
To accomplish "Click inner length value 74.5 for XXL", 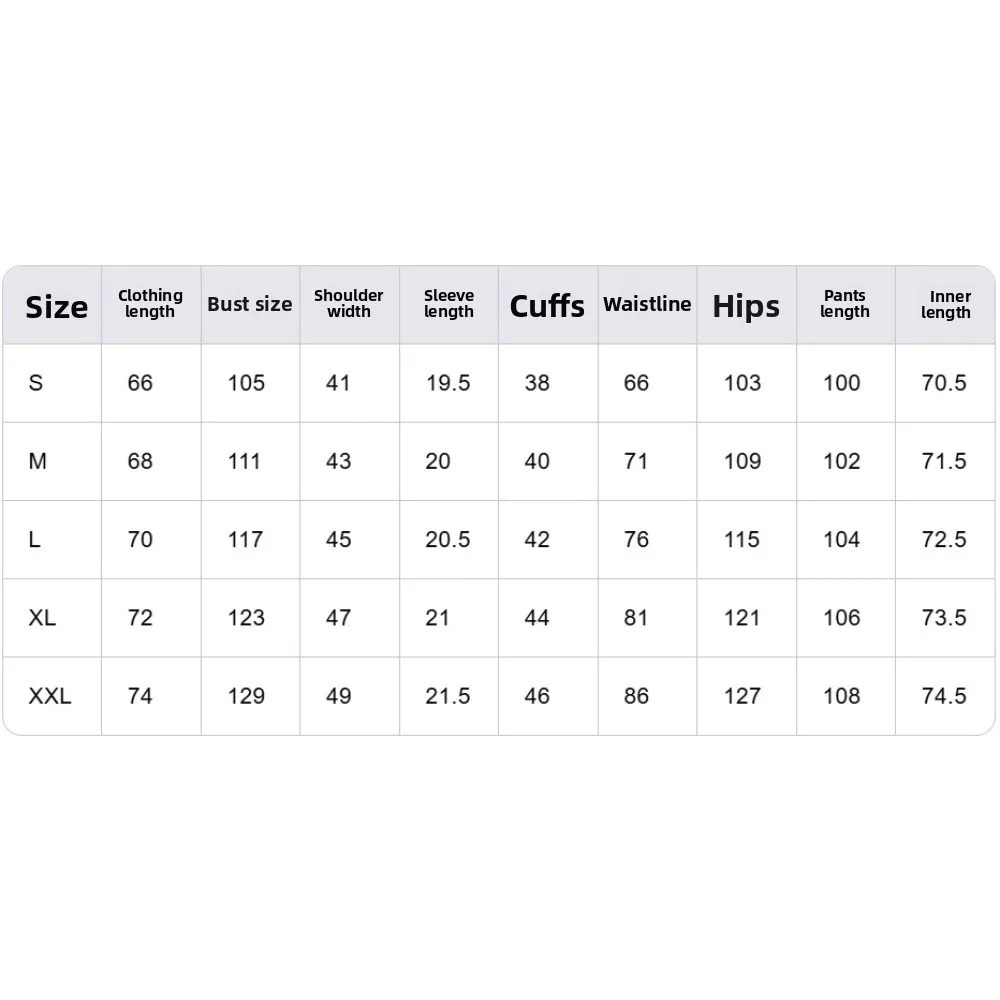I will [x=944, y=695].
